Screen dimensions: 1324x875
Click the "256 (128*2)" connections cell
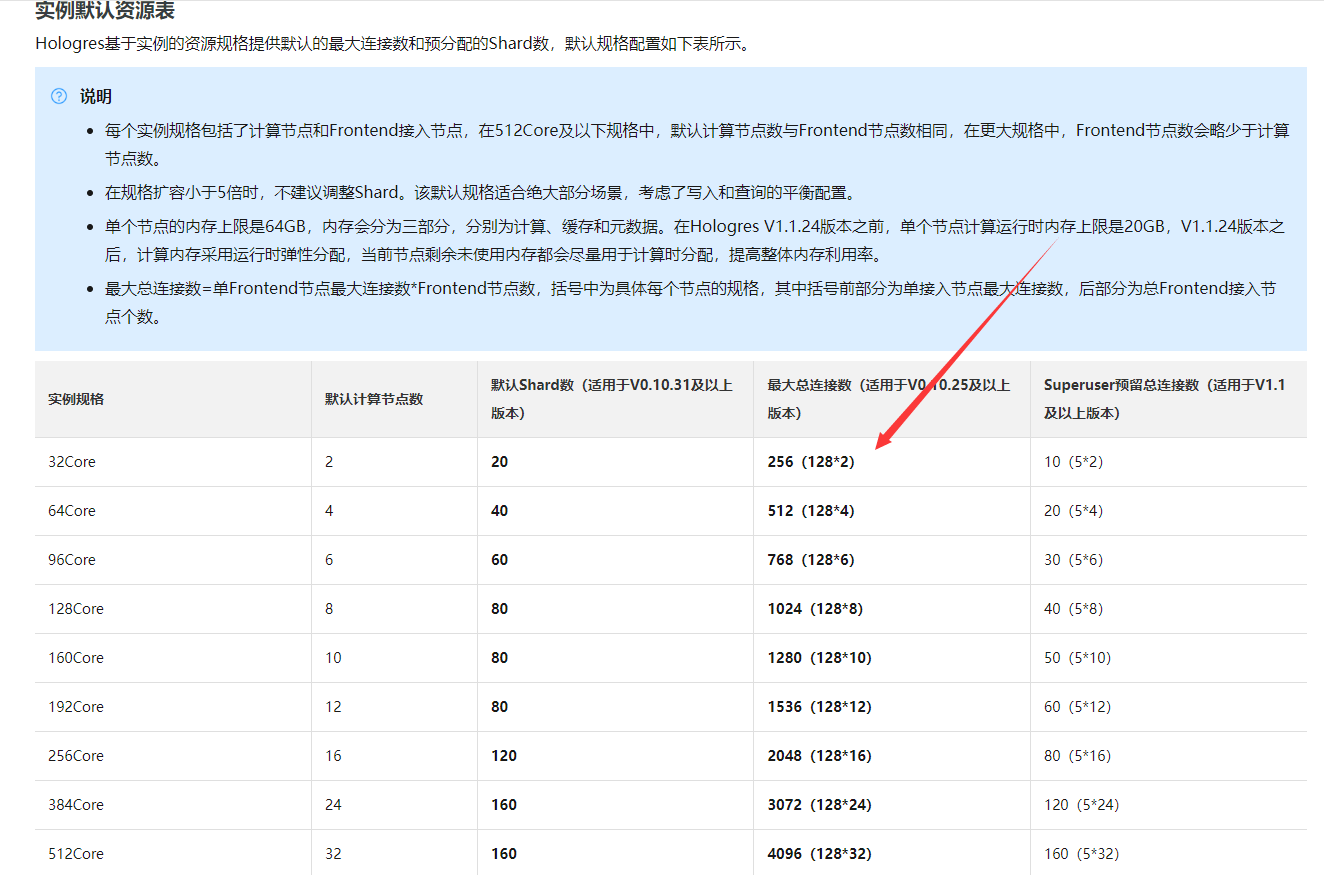pos(811,462)
